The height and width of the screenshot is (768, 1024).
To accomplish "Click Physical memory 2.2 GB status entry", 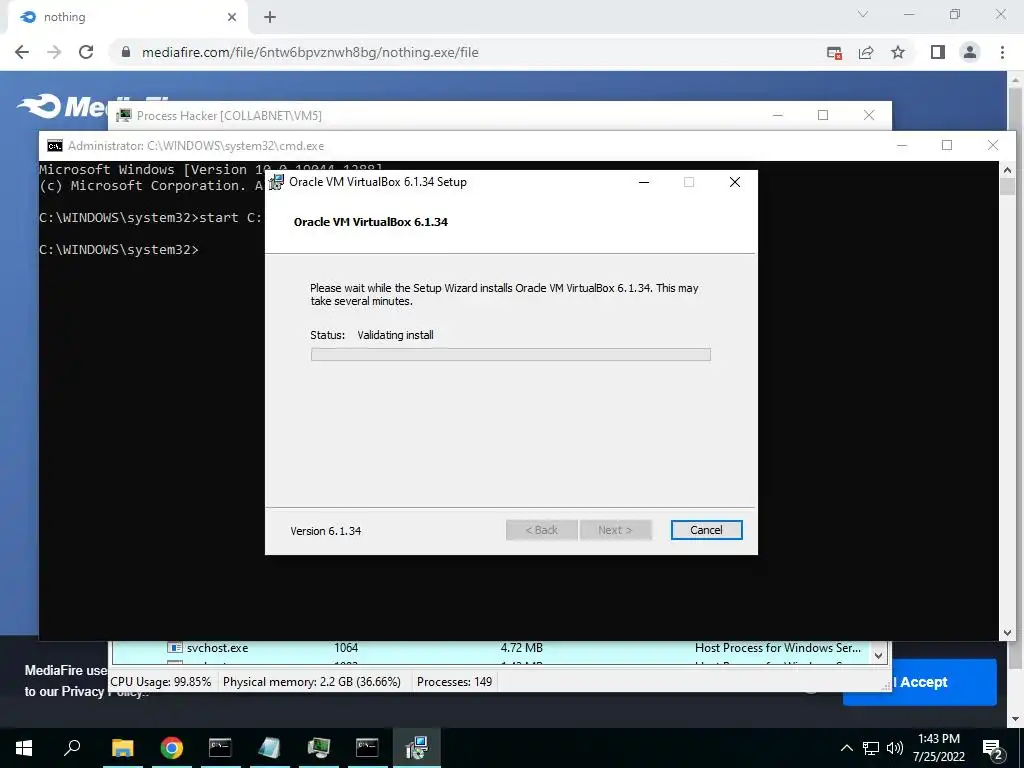I will (312, 682).
